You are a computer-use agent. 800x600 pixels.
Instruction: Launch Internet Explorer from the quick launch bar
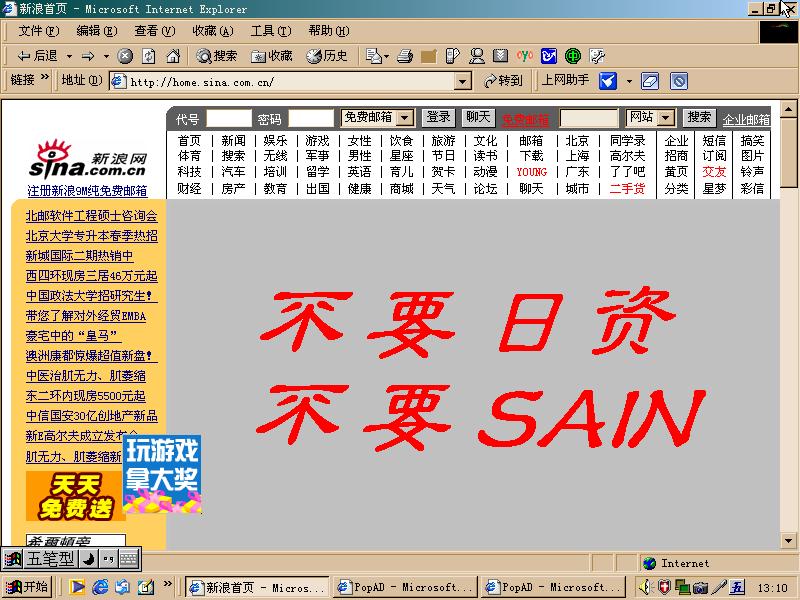click(100, 587)
